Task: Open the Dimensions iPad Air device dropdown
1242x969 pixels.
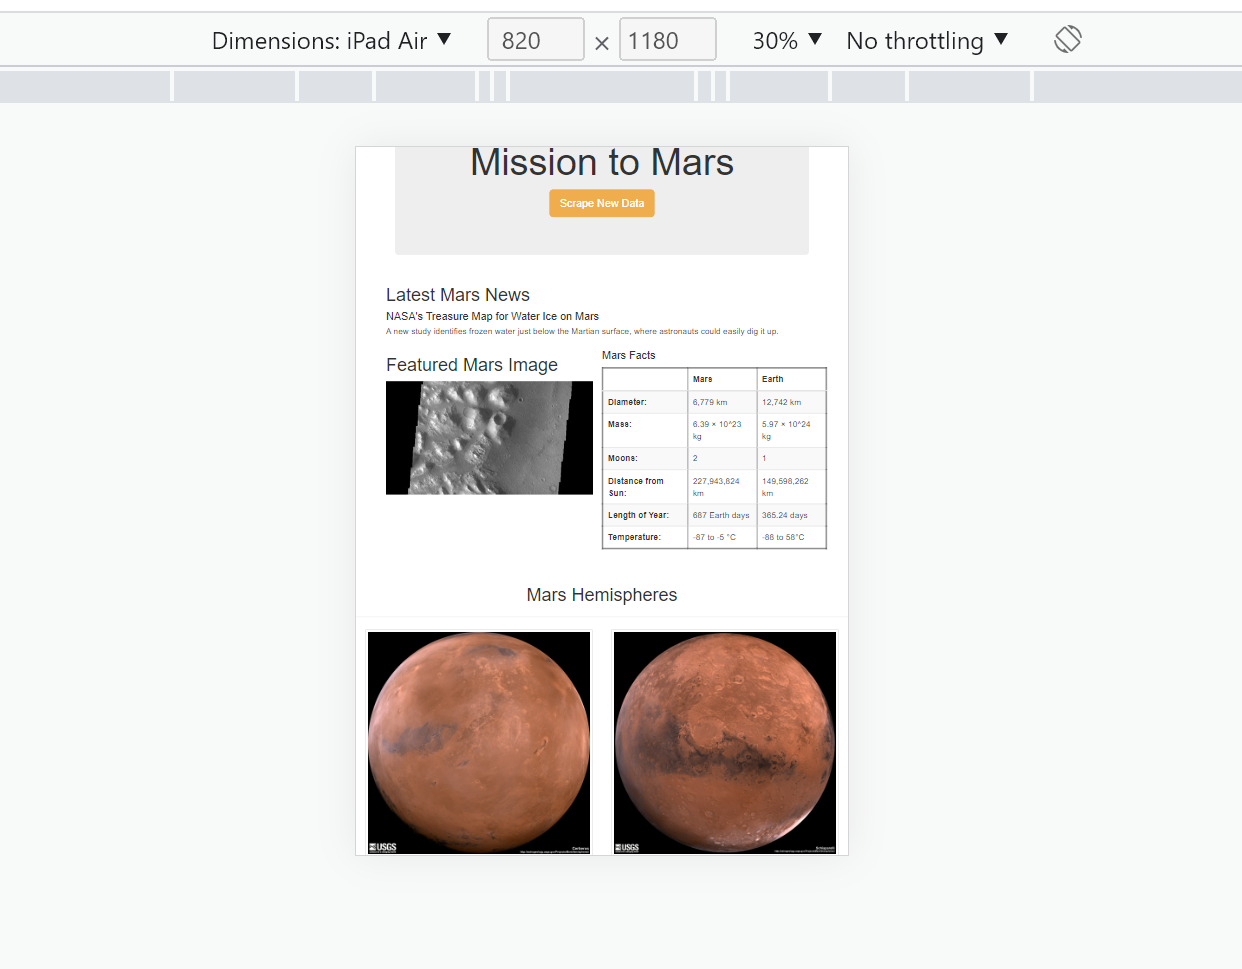Action: pyautogui.click(x=331, y=41)
